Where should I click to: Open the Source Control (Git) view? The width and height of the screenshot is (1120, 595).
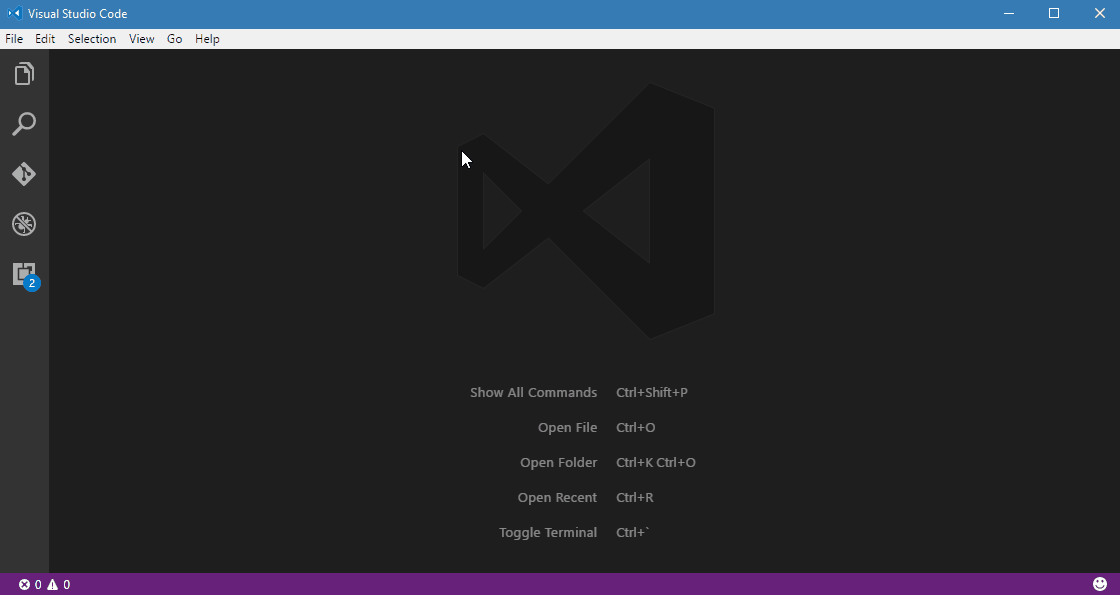point(24,174)
